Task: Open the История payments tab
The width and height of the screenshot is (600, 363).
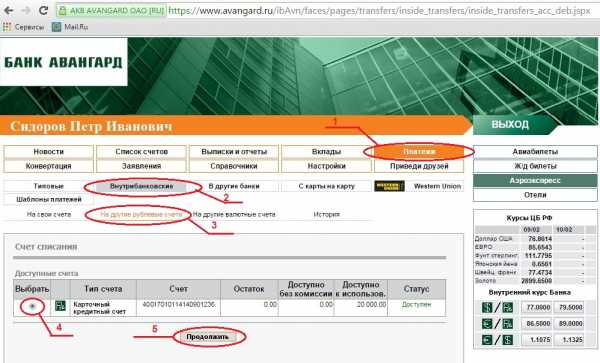Action: point(326,215)
